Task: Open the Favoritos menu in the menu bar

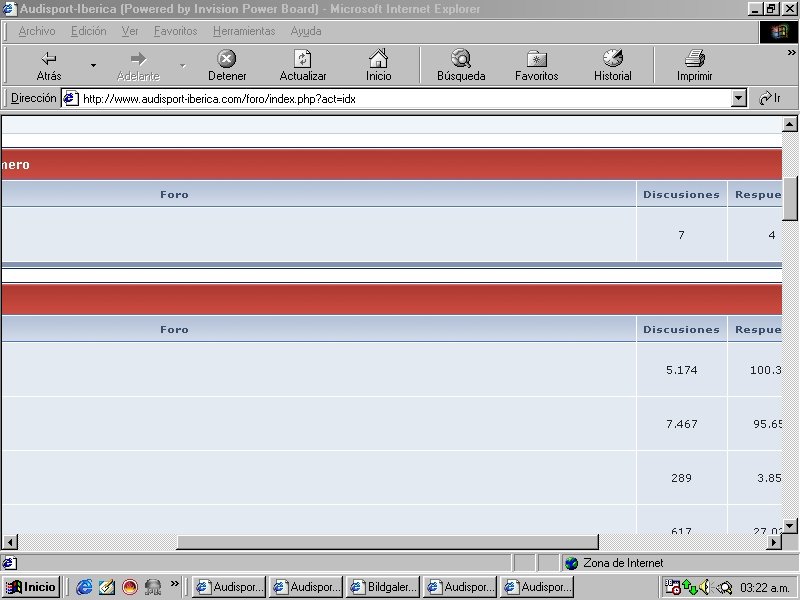Action: (176, 31)
